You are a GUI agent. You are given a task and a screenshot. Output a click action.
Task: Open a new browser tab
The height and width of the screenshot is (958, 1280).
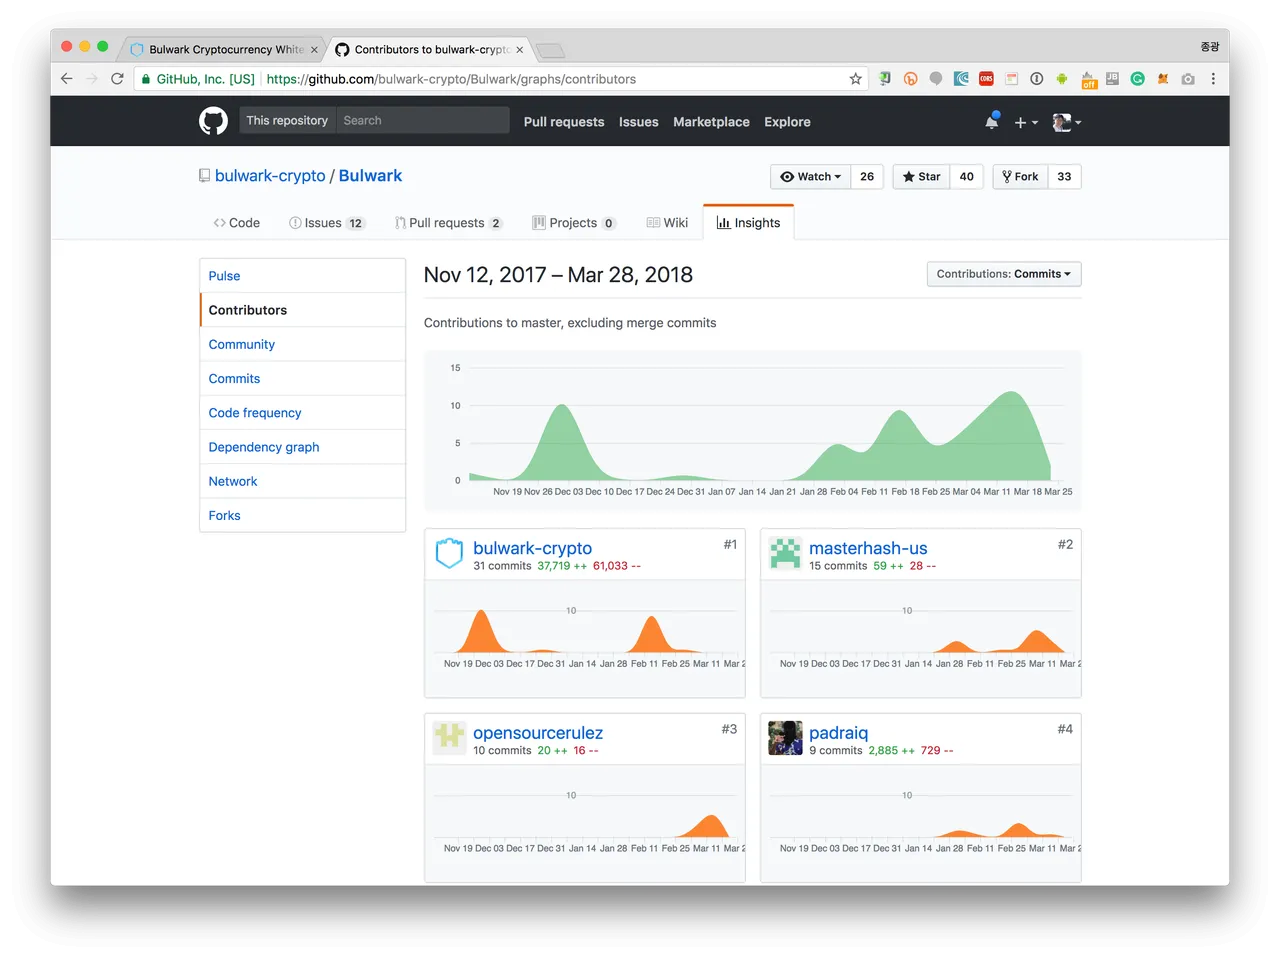[550, 50]
